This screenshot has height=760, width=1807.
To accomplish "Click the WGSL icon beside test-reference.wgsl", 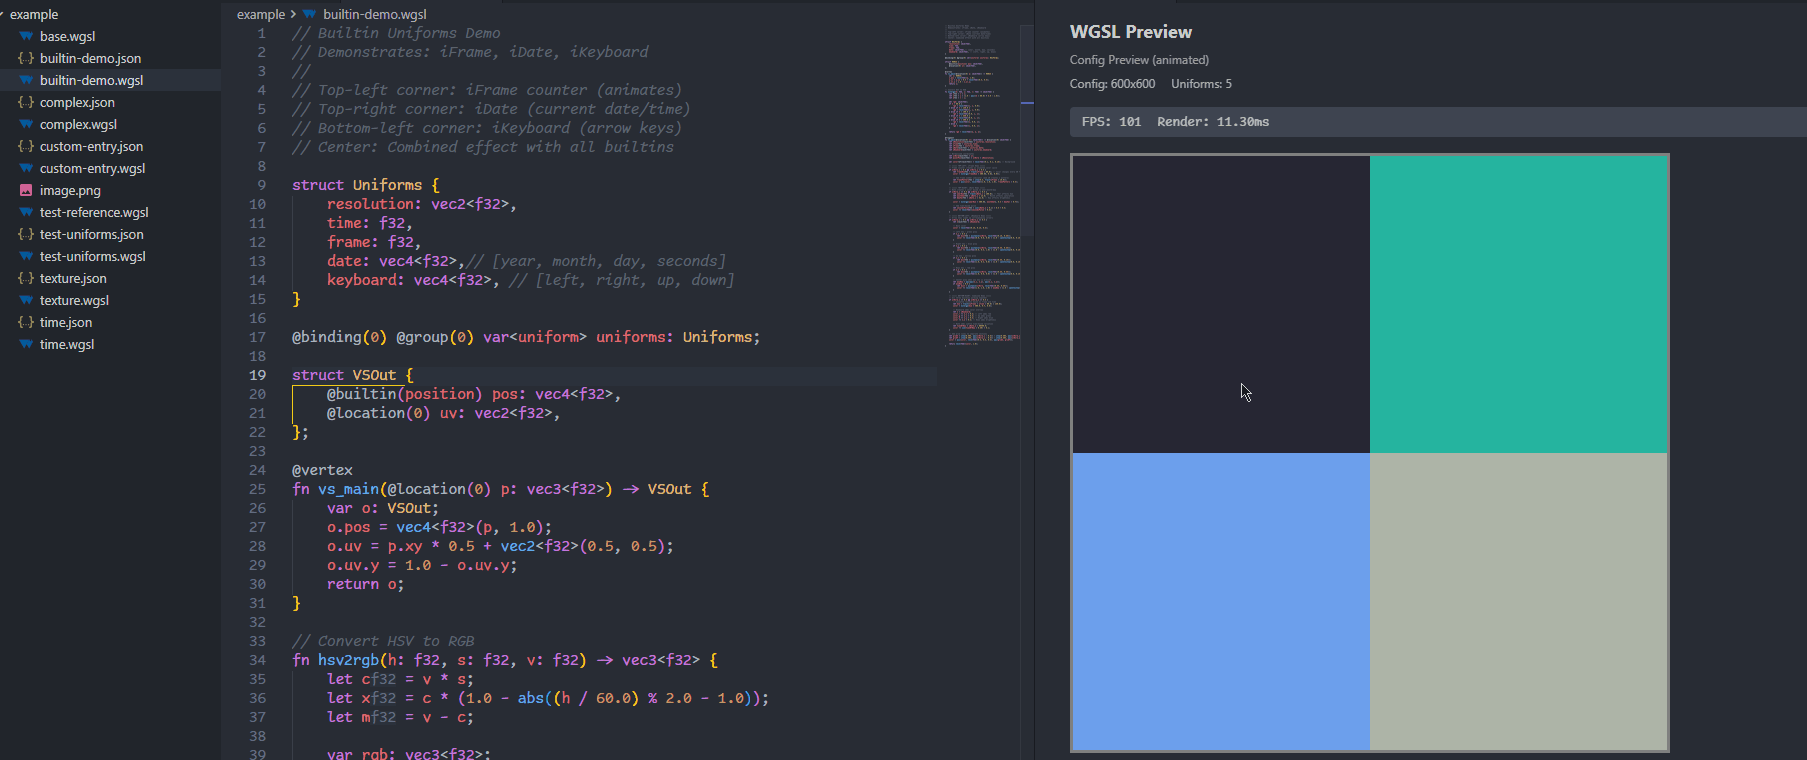I will pos(26,212).
